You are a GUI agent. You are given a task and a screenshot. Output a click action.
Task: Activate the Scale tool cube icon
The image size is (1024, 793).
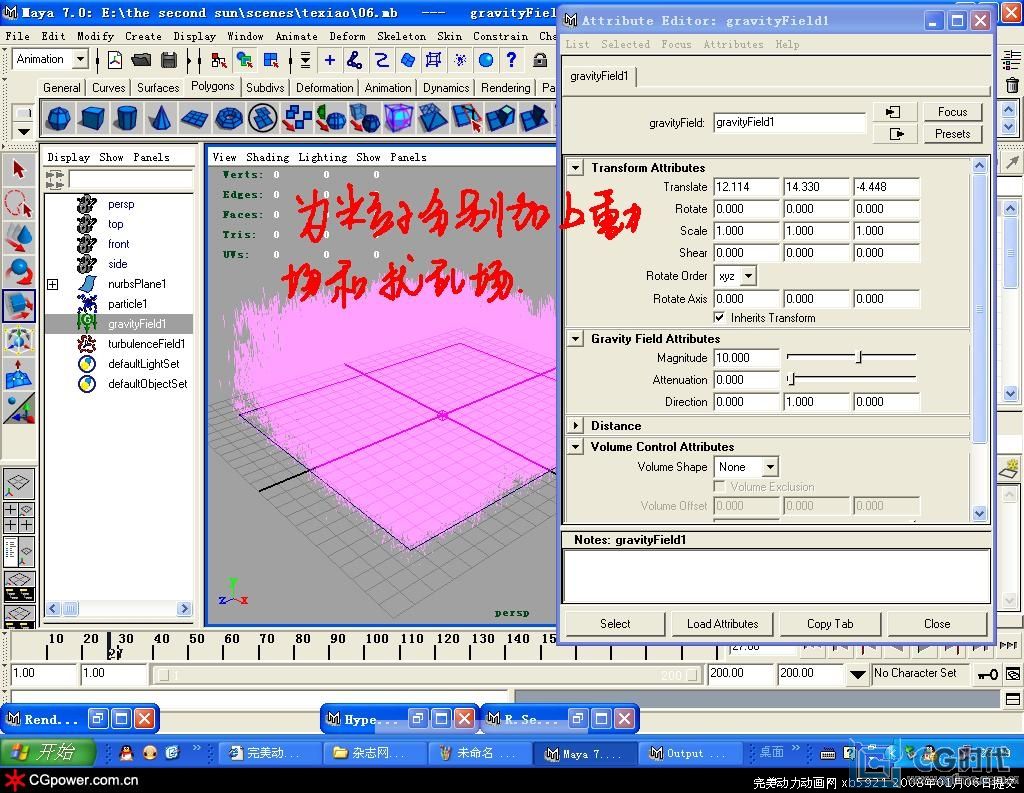[x=18, y=305]
